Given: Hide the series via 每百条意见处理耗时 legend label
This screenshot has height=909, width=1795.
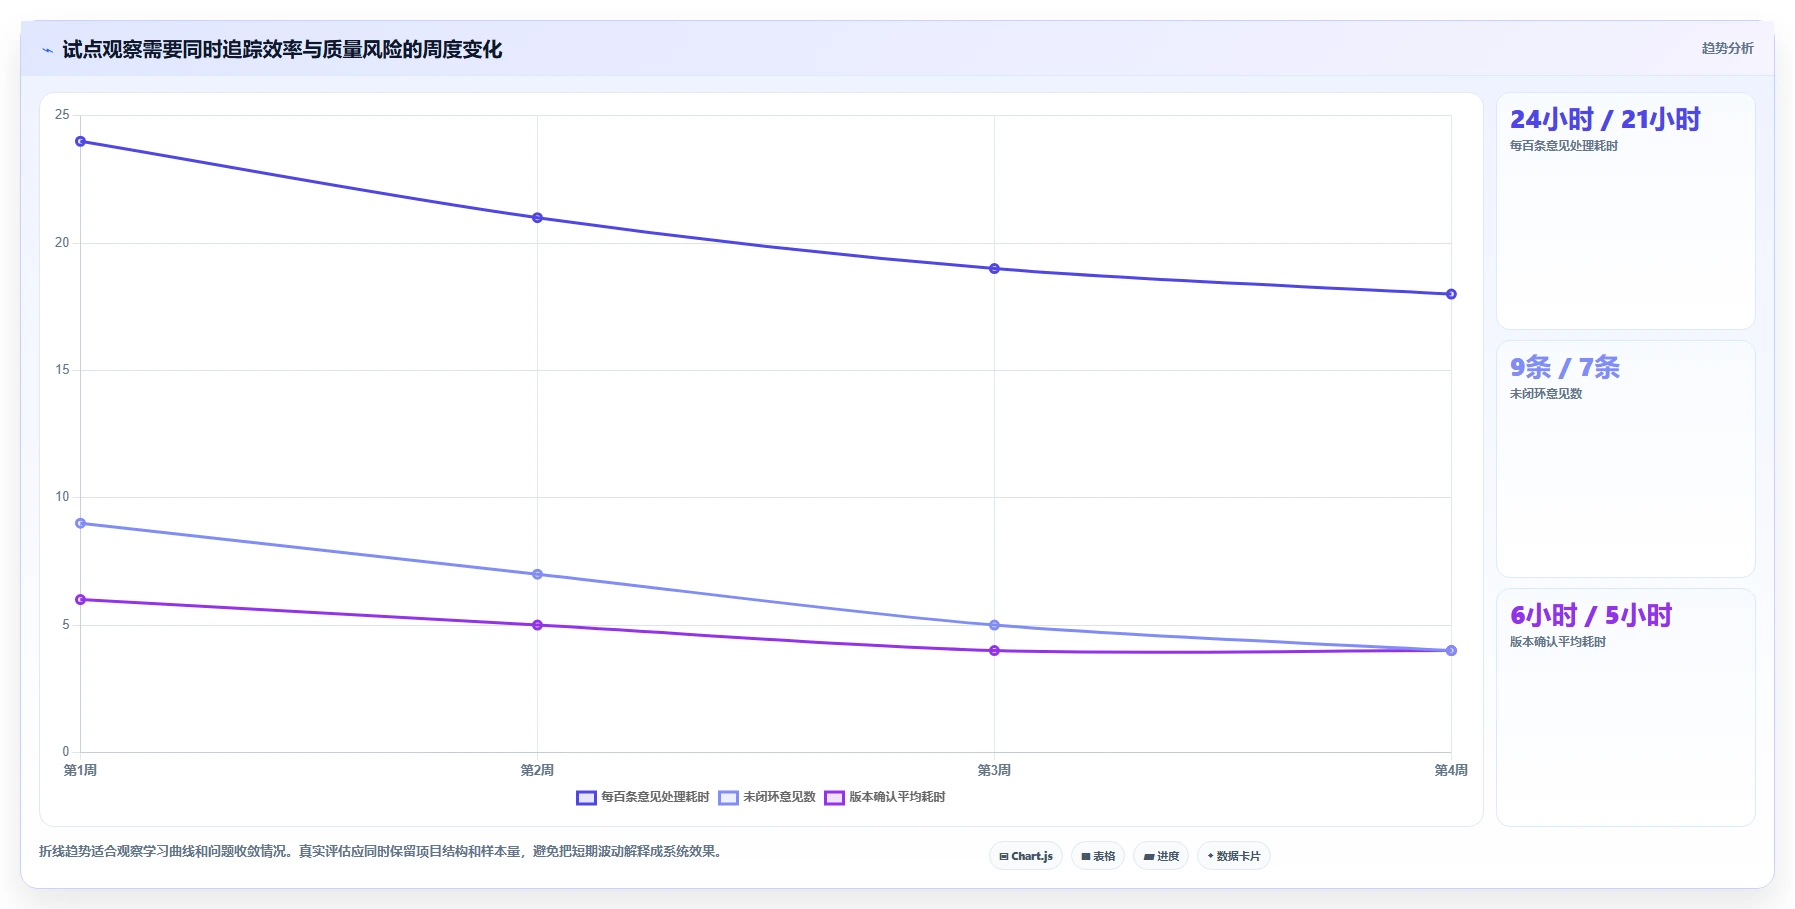Looking at the screenshot, I should [x=655, y=797].
